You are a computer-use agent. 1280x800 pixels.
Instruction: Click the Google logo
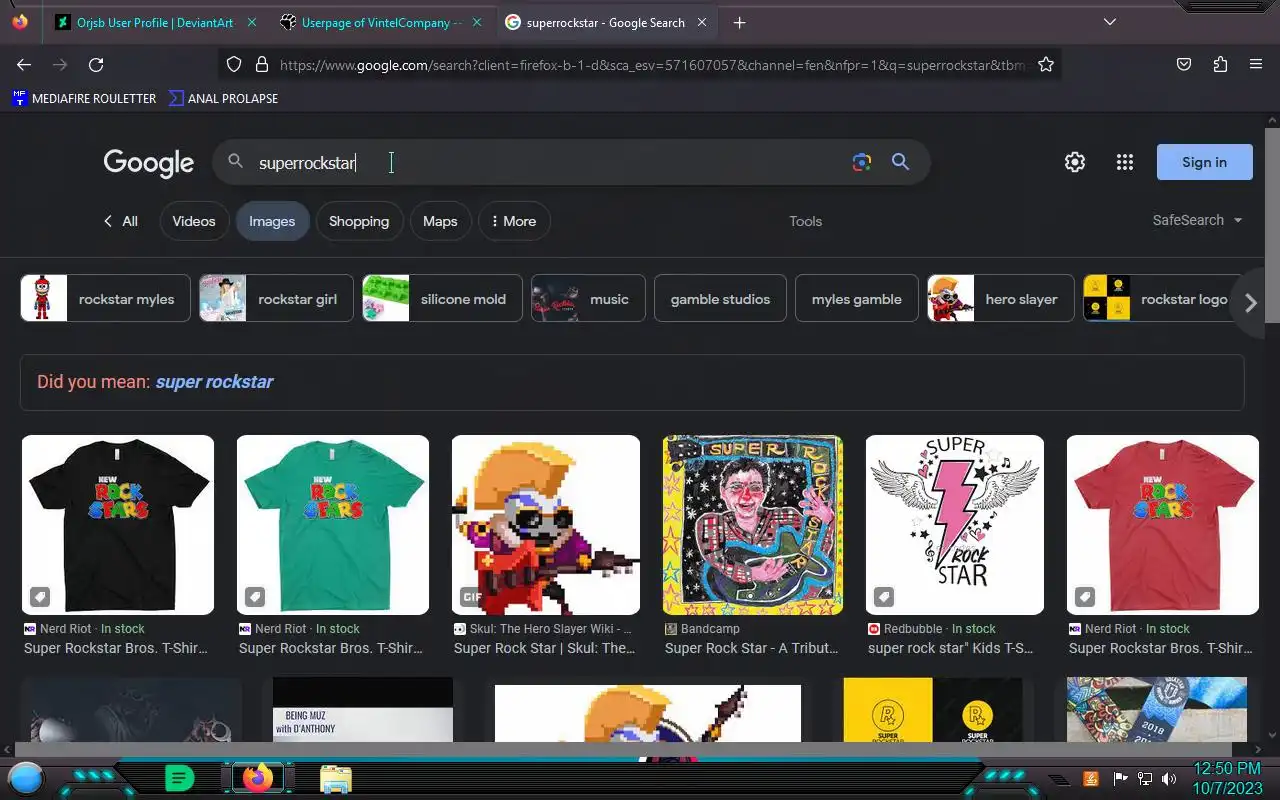[149, 163]
